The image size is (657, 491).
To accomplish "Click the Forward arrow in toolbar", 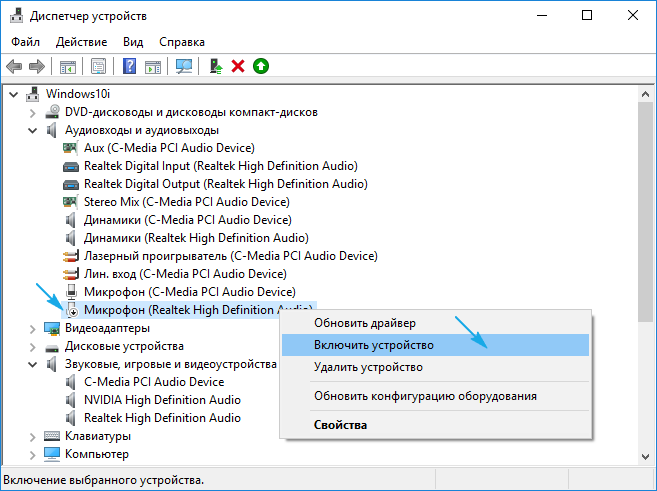I will 37,66.
